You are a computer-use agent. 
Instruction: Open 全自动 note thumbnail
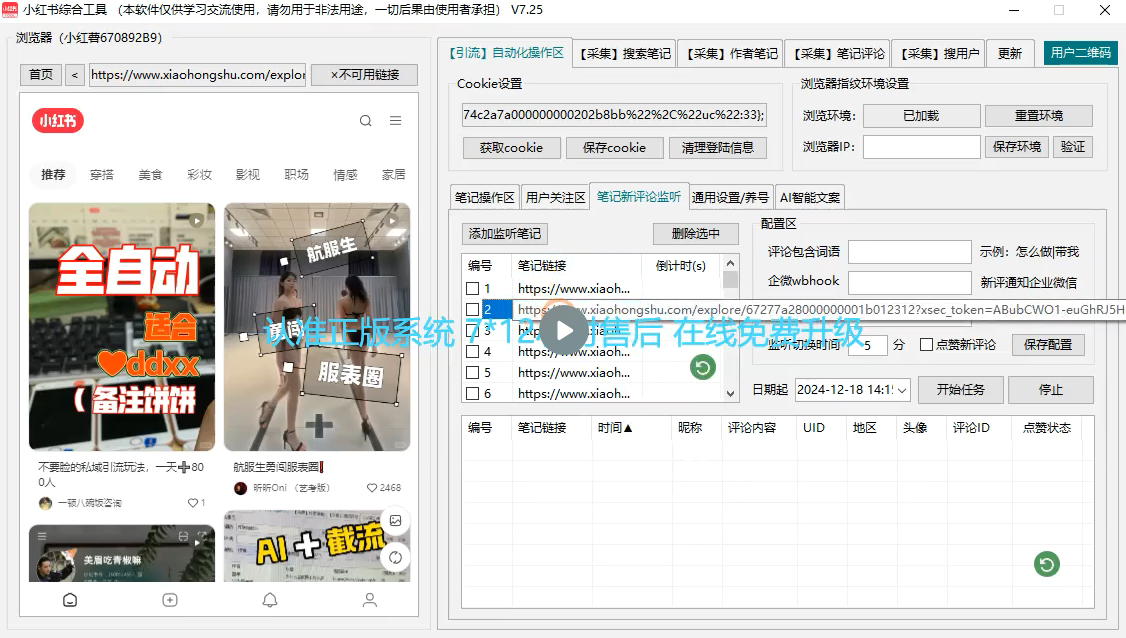(122, 327)
